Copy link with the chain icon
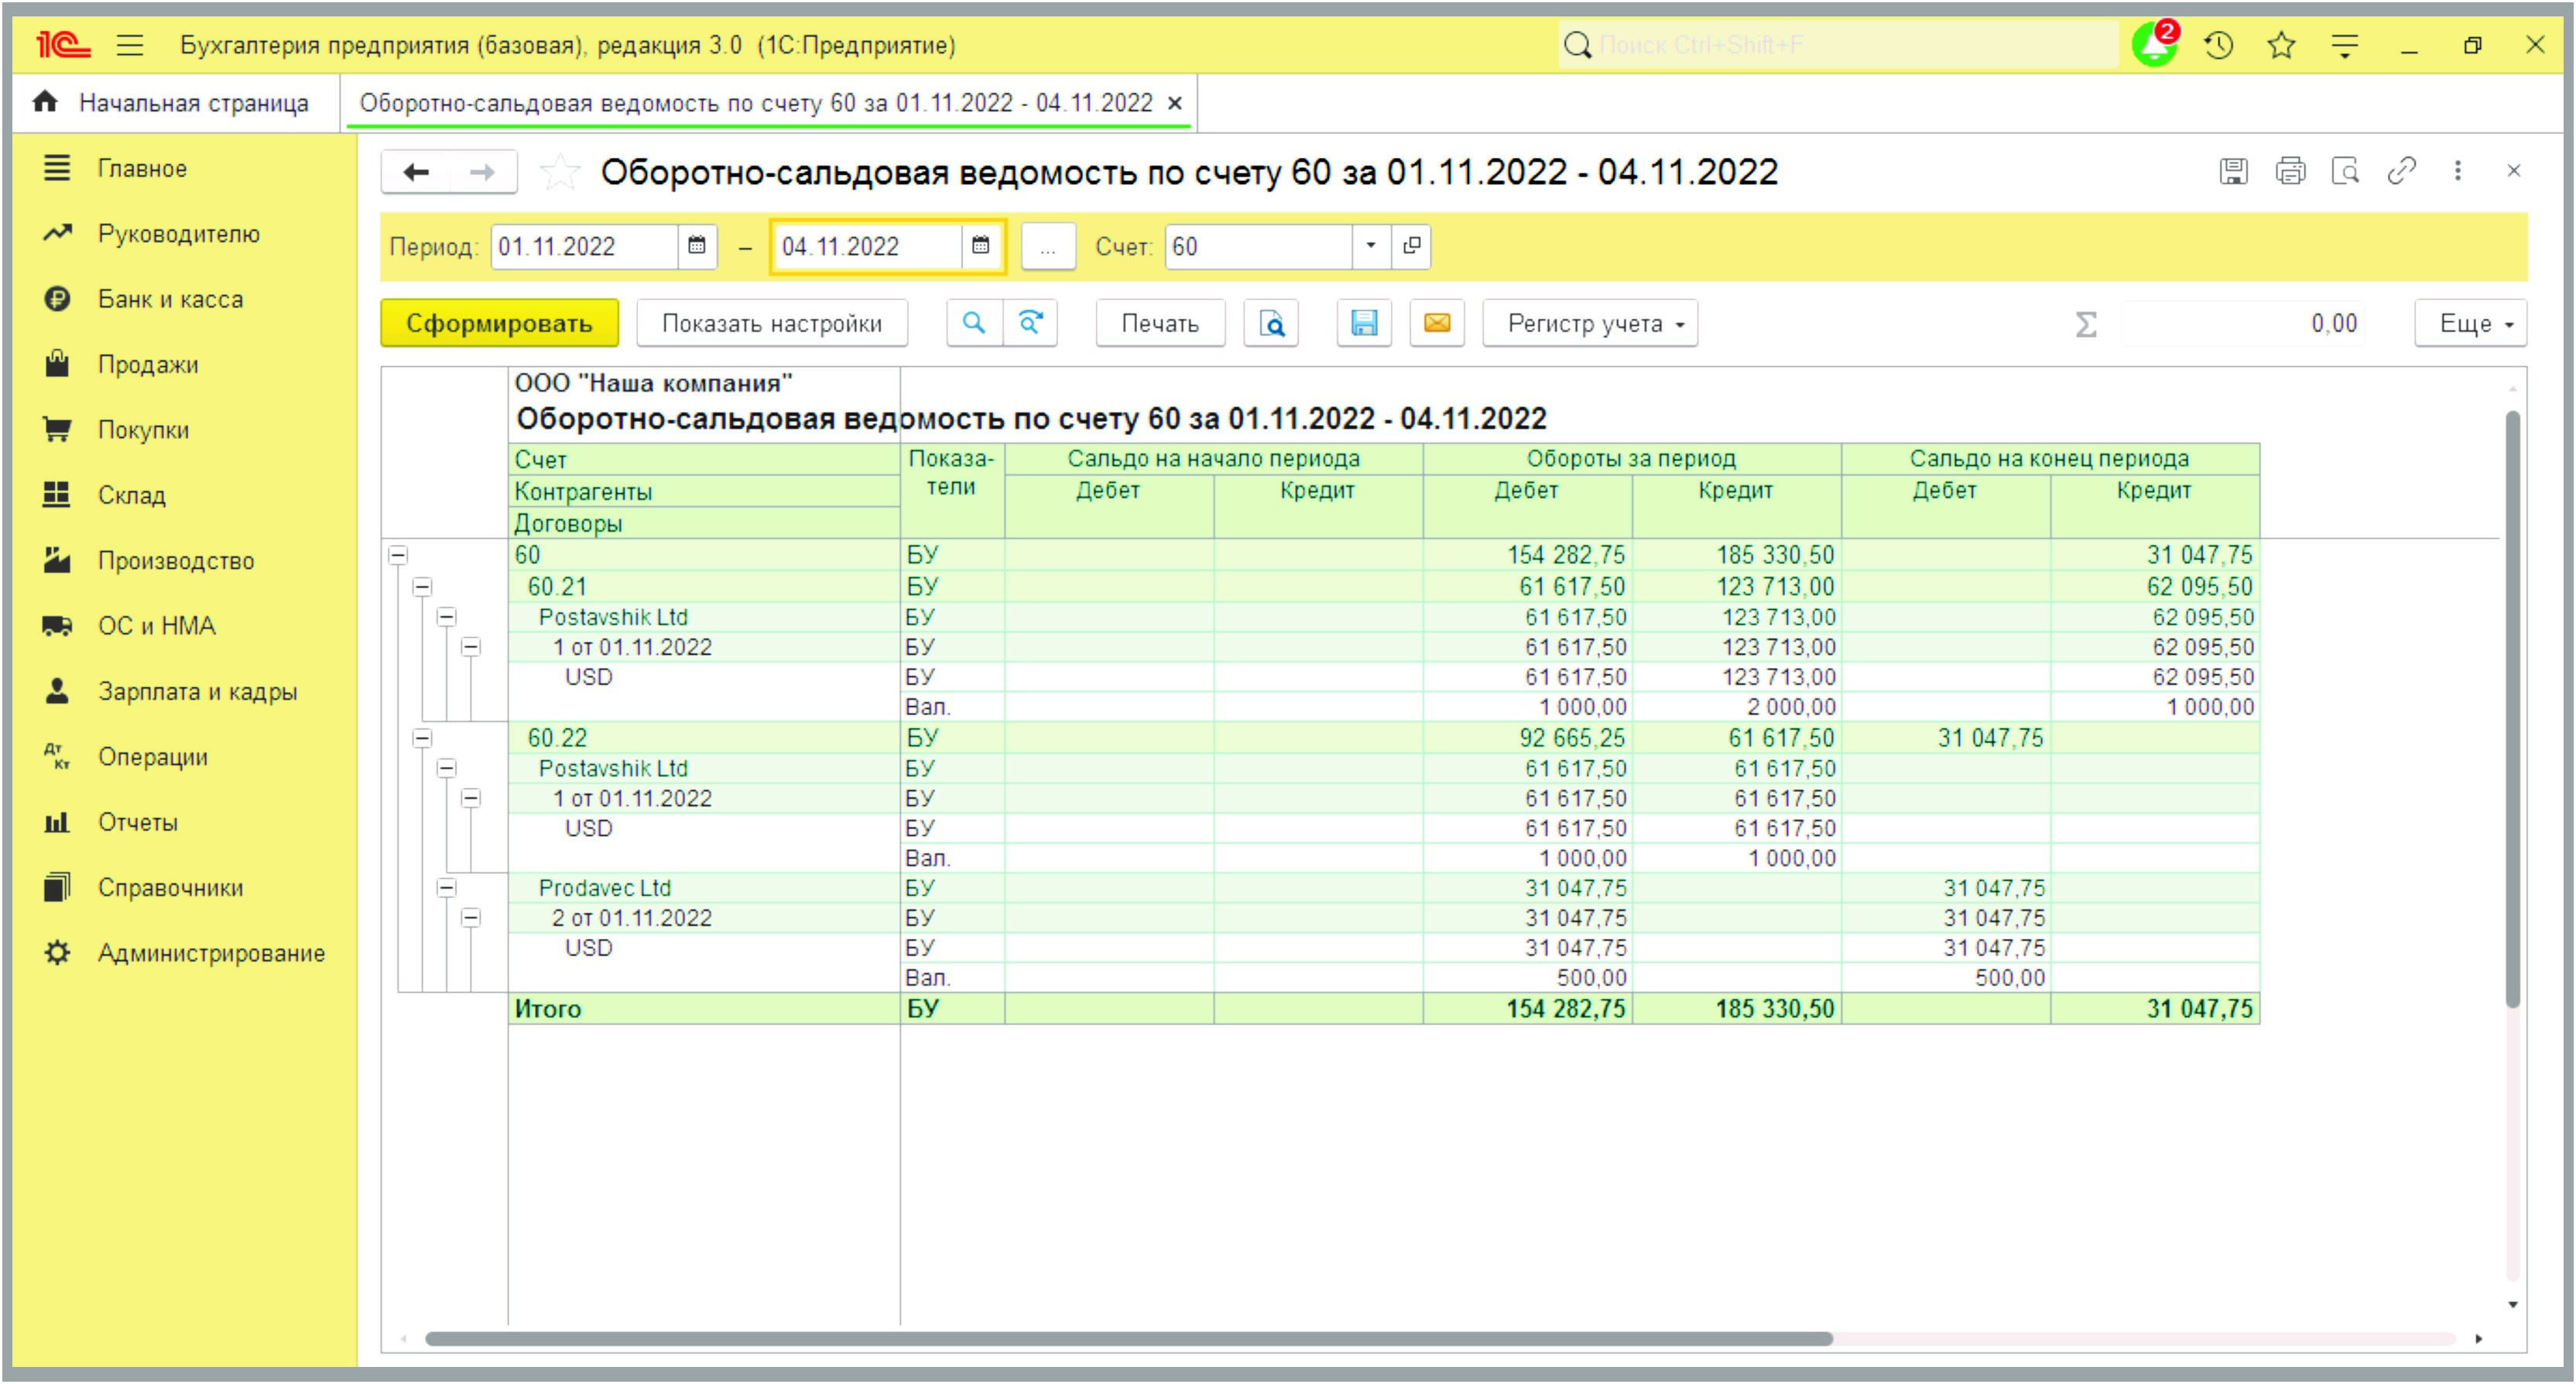This screenshot has height=1384, width=2576. (x=2402, y=171)
